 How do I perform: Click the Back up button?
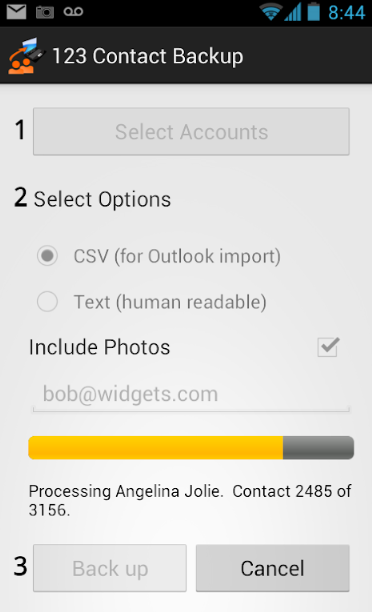pos(110,568)
